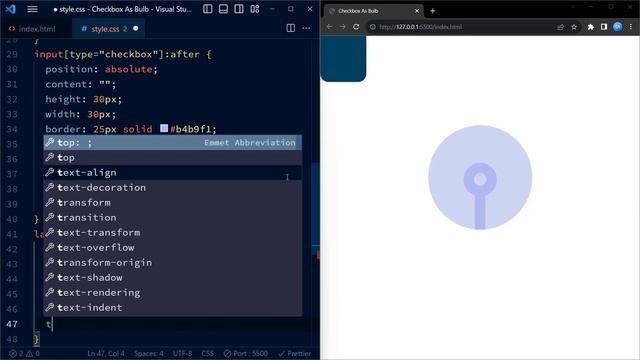Open a new browser tab
640x360 pixels.
coord(433,11)
